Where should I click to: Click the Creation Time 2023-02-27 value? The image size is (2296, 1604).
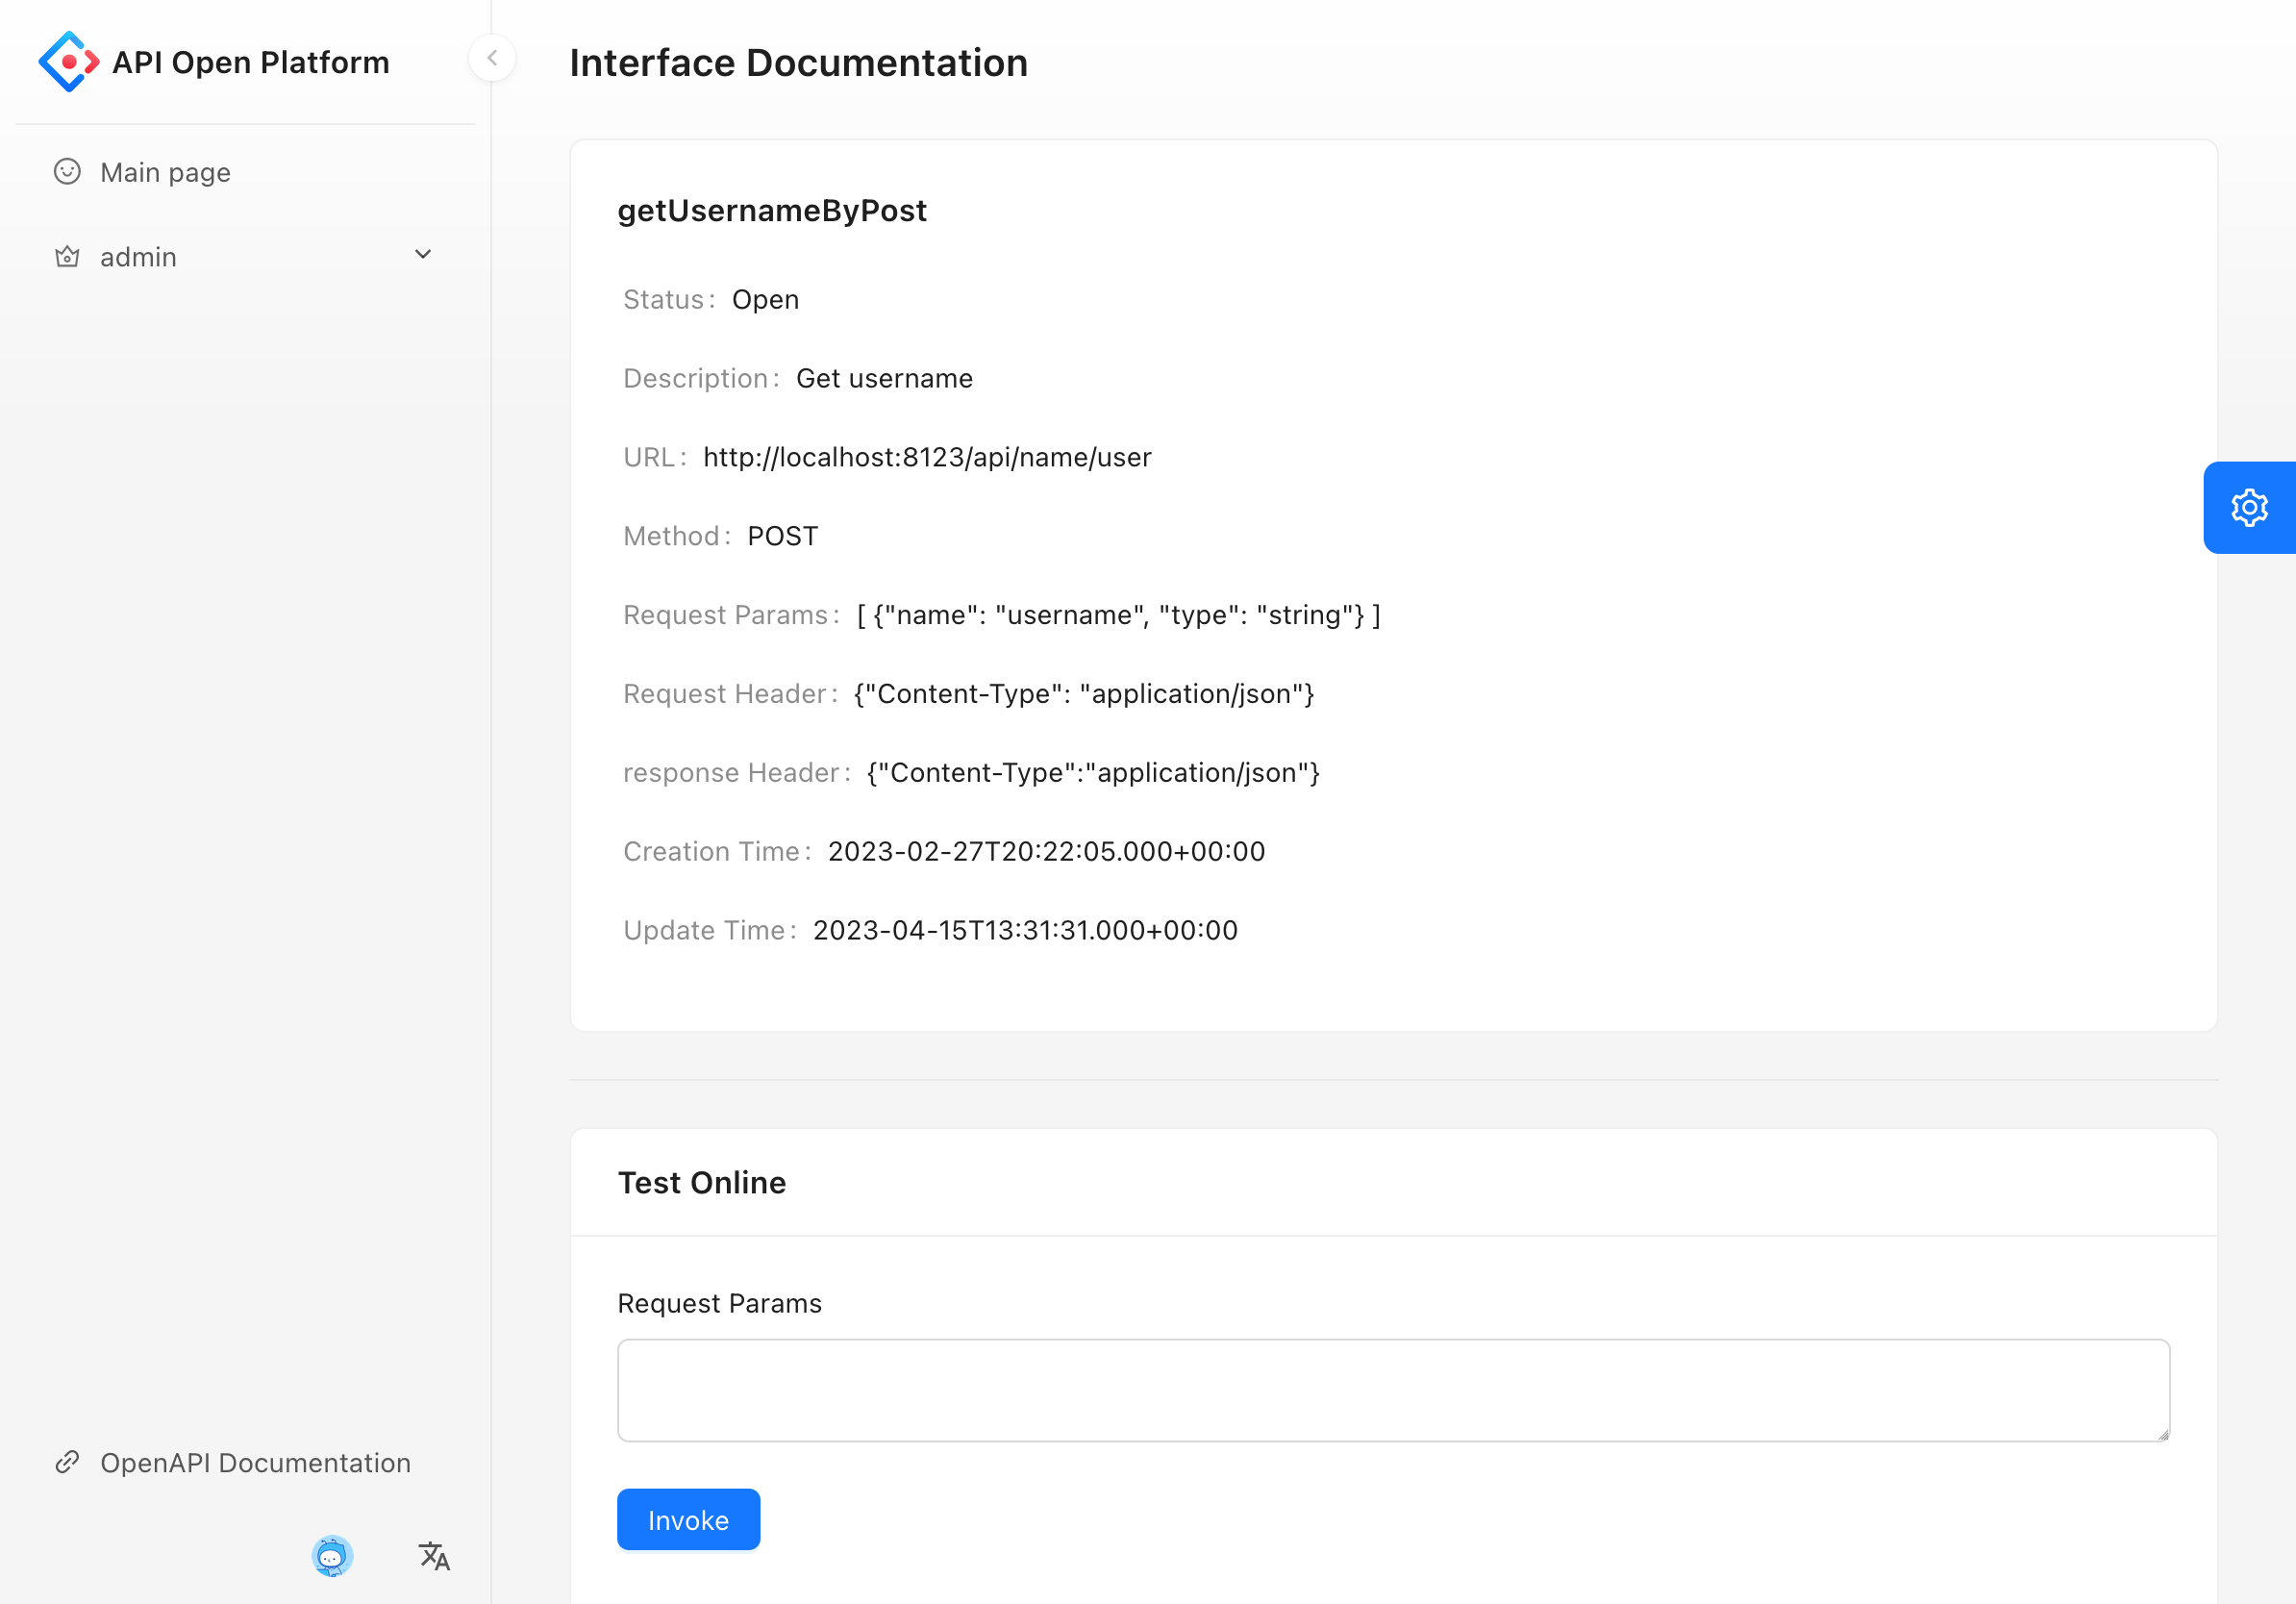click(x=1047, y=851)
